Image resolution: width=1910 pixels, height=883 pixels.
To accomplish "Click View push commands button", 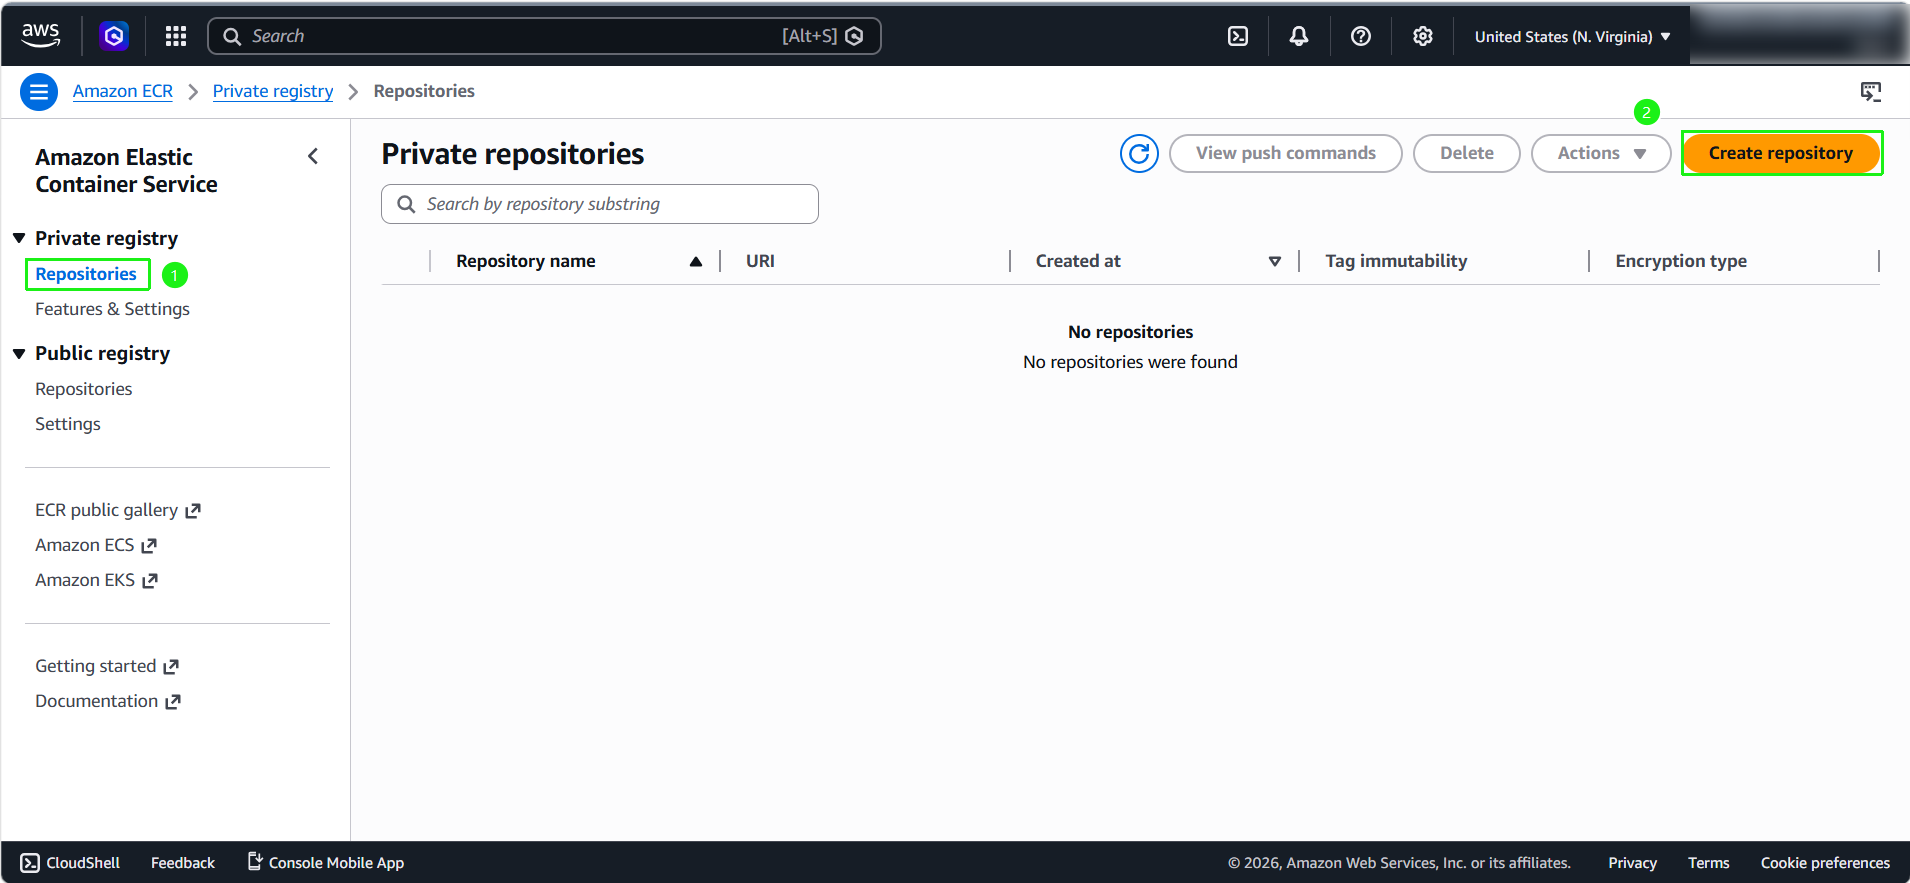I will [x=1286, y=153].
